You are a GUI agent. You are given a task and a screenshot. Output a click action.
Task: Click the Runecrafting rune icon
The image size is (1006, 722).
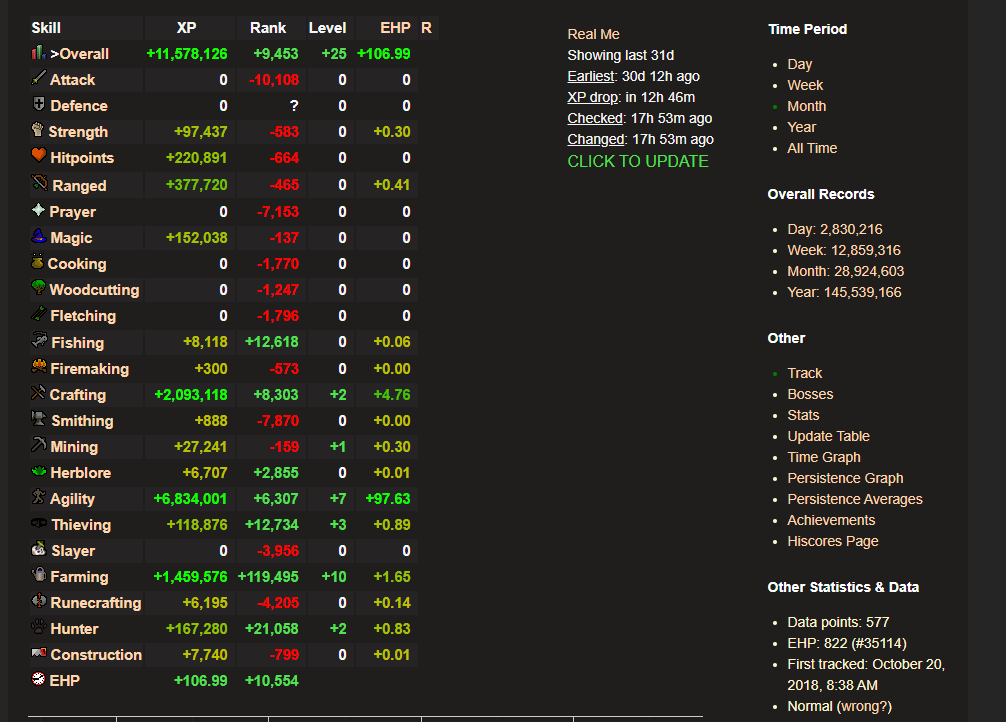(x=38, y=601)
